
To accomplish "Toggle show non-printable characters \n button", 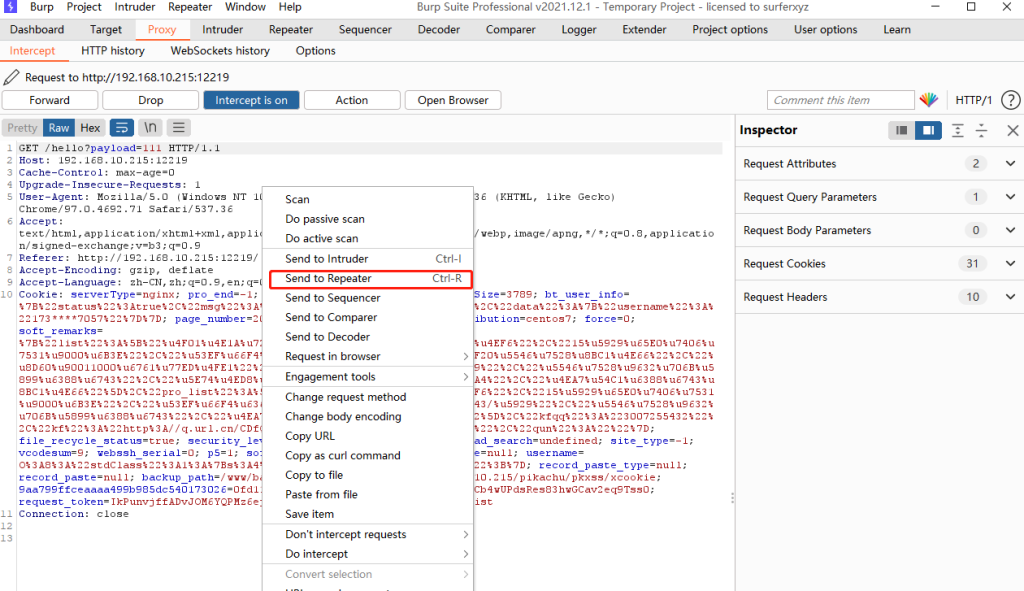I will pos(150,128).
